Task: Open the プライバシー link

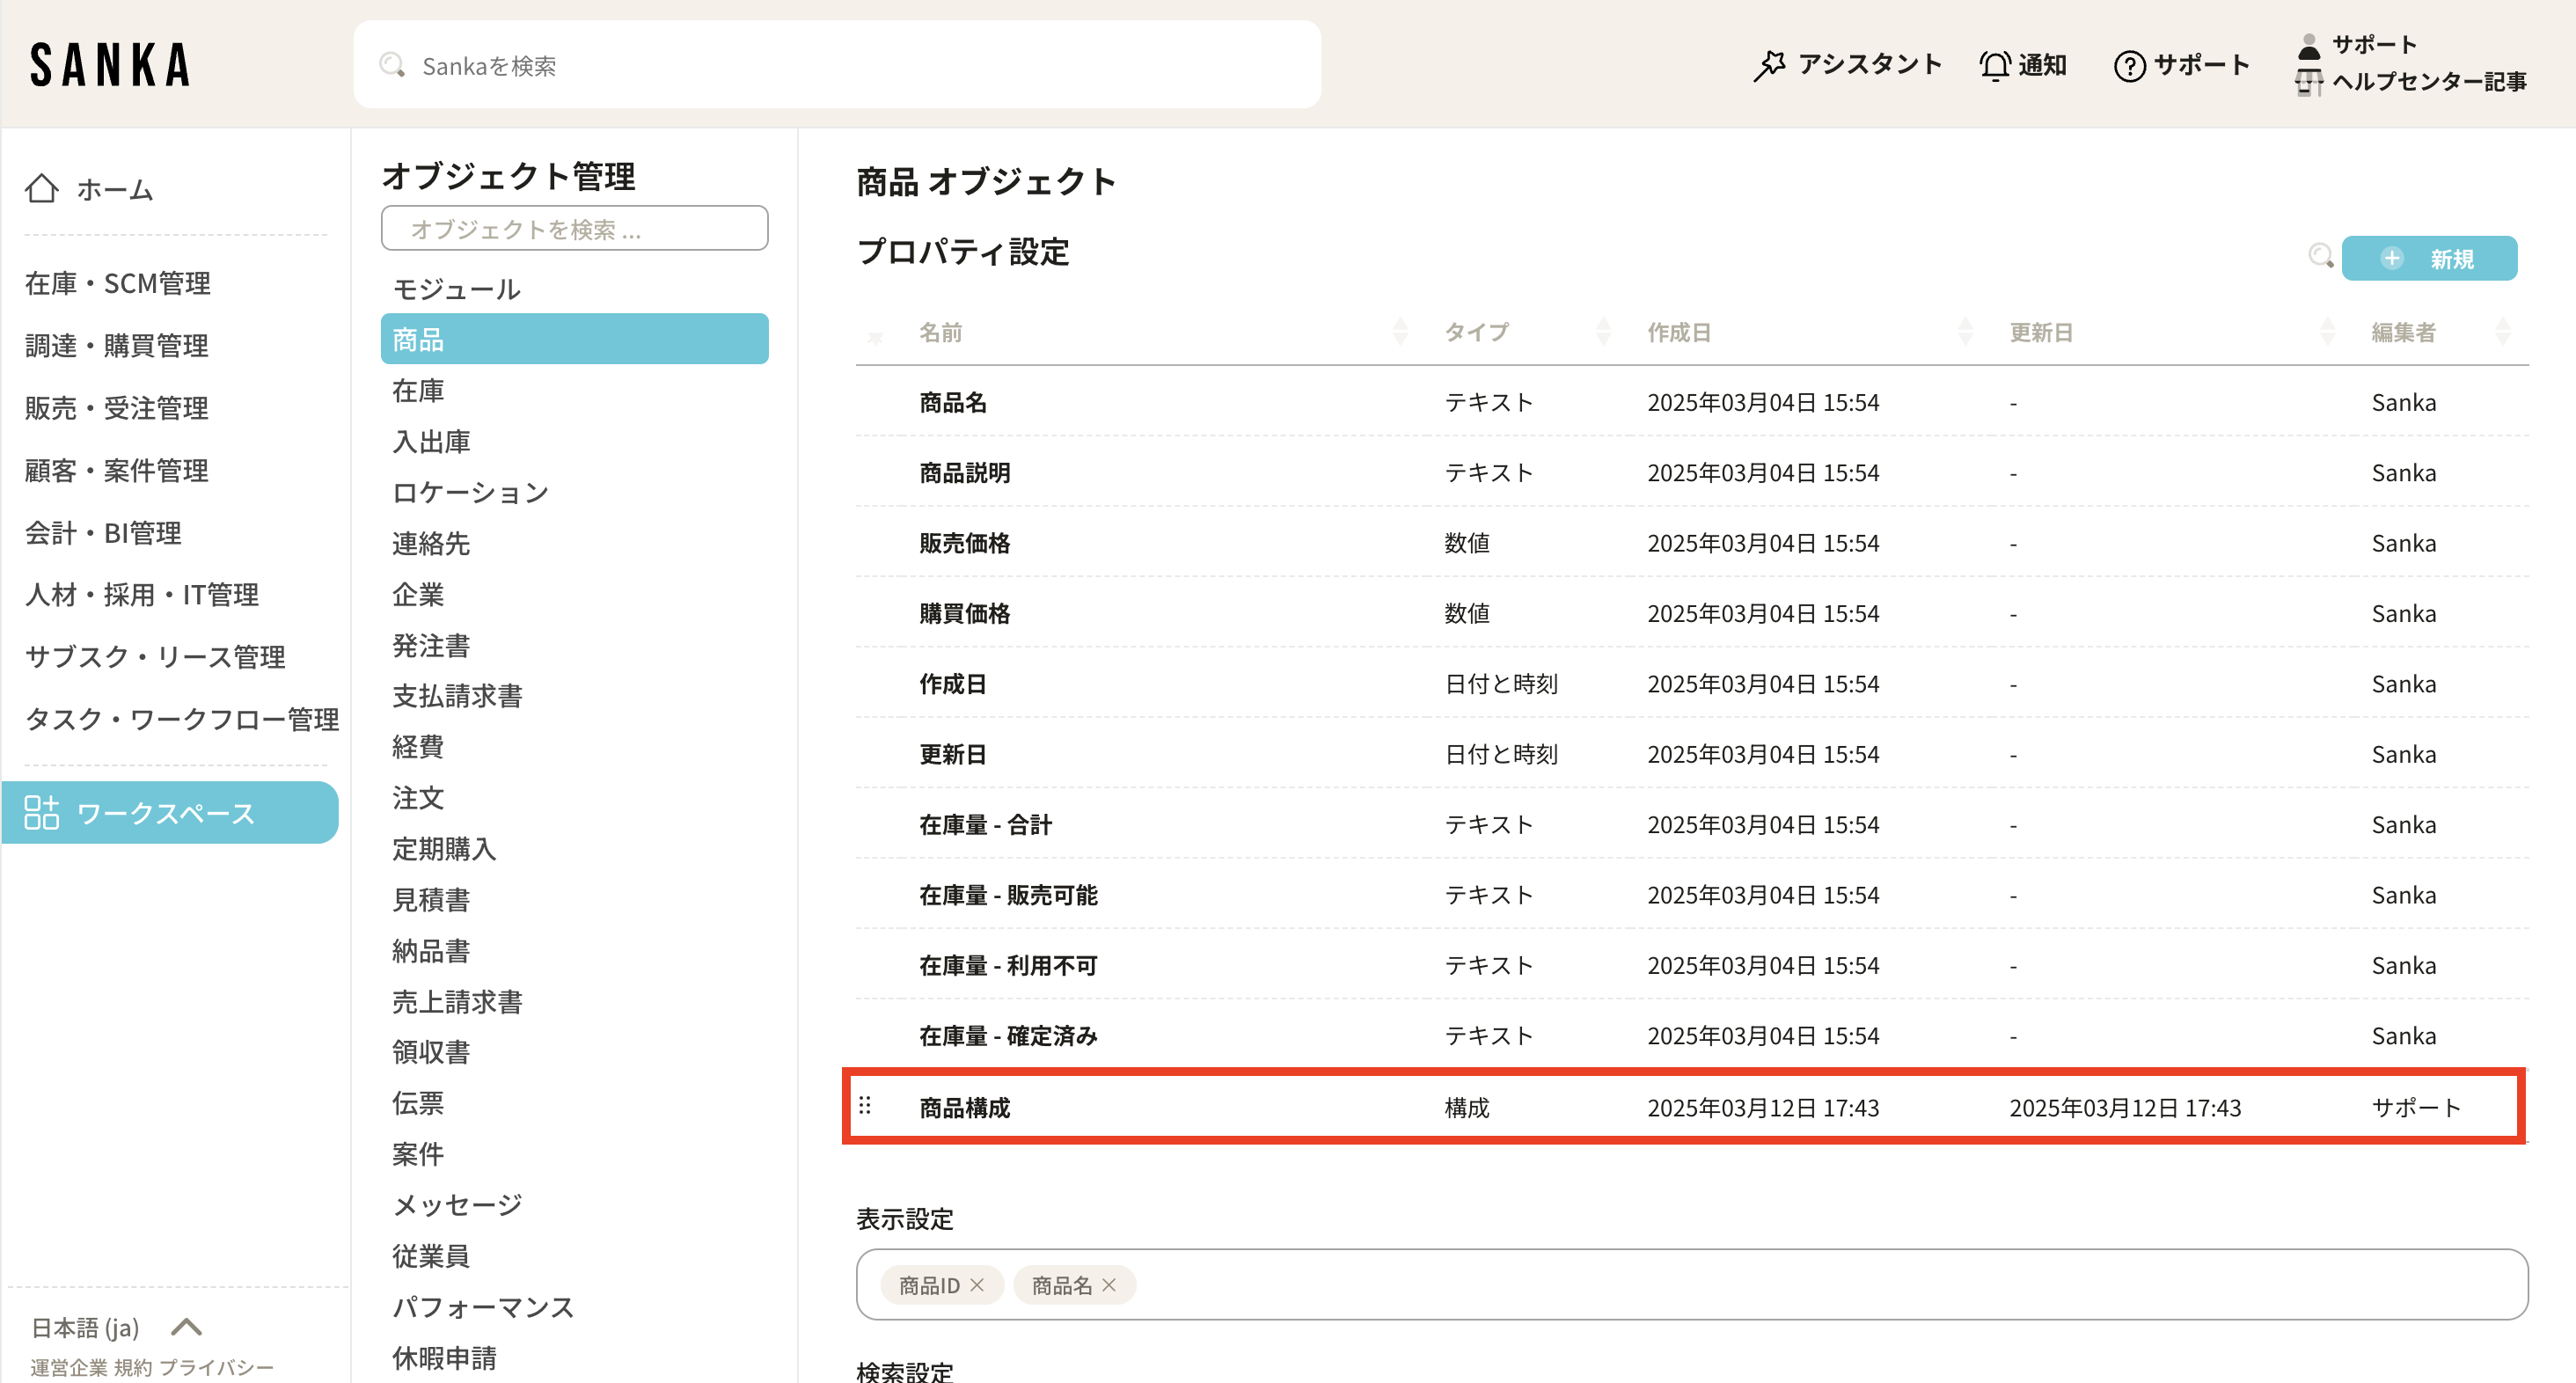Action: click(216, 1367)
